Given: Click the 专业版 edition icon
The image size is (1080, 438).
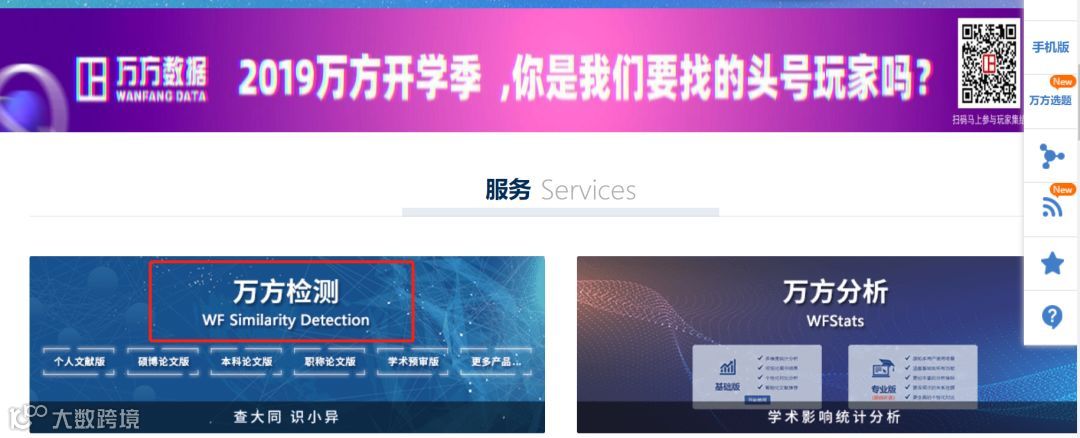Looking at the screenshot, I should pyautogui.click(x=882, y=368).
